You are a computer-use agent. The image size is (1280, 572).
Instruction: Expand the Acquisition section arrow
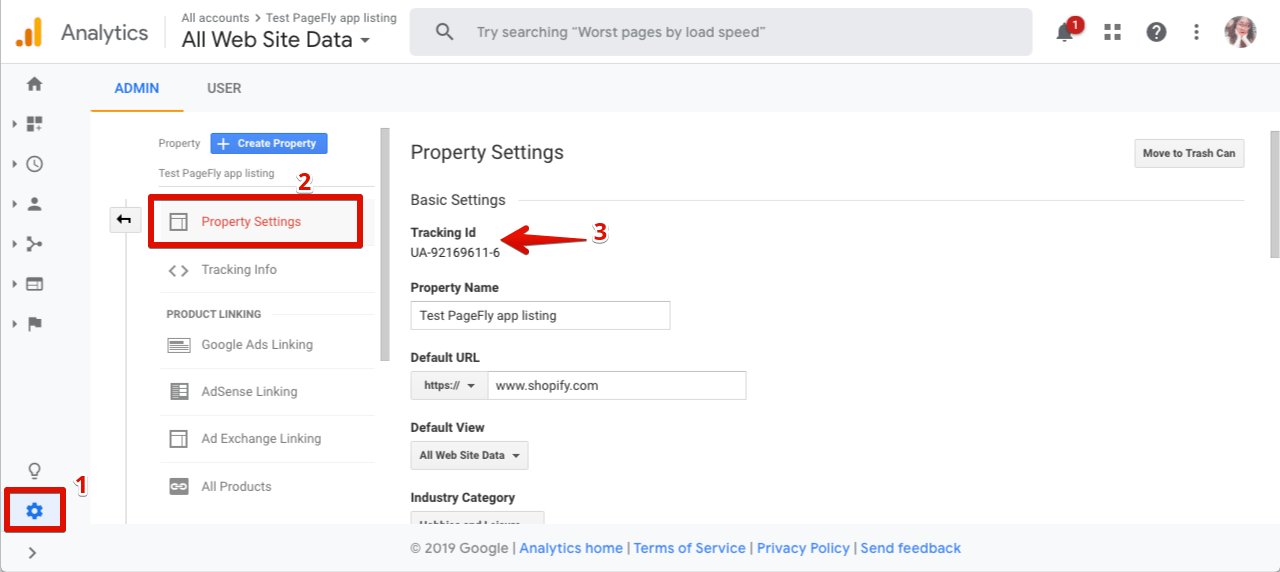14,244
